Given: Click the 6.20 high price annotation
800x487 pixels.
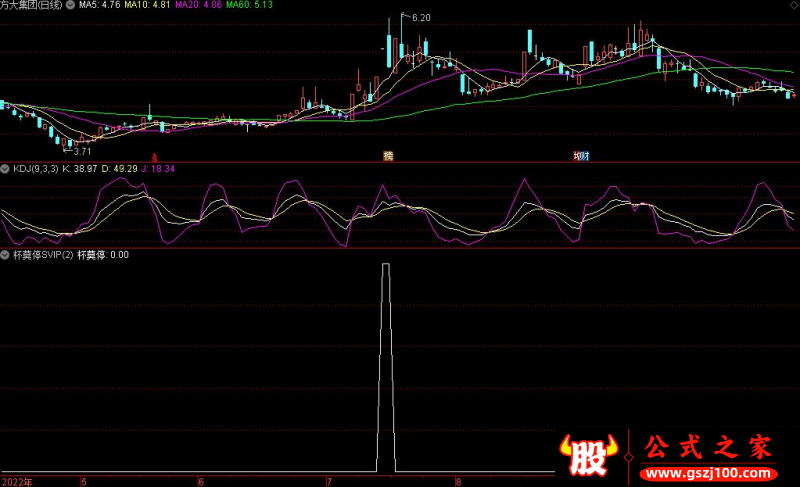Looking at the screenshot, I should [x=420, y=18].
